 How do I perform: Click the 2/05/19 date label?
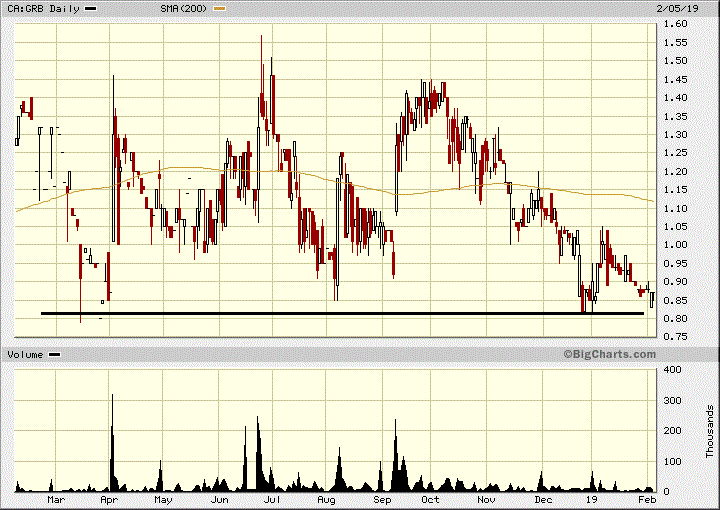pos(677,8)
